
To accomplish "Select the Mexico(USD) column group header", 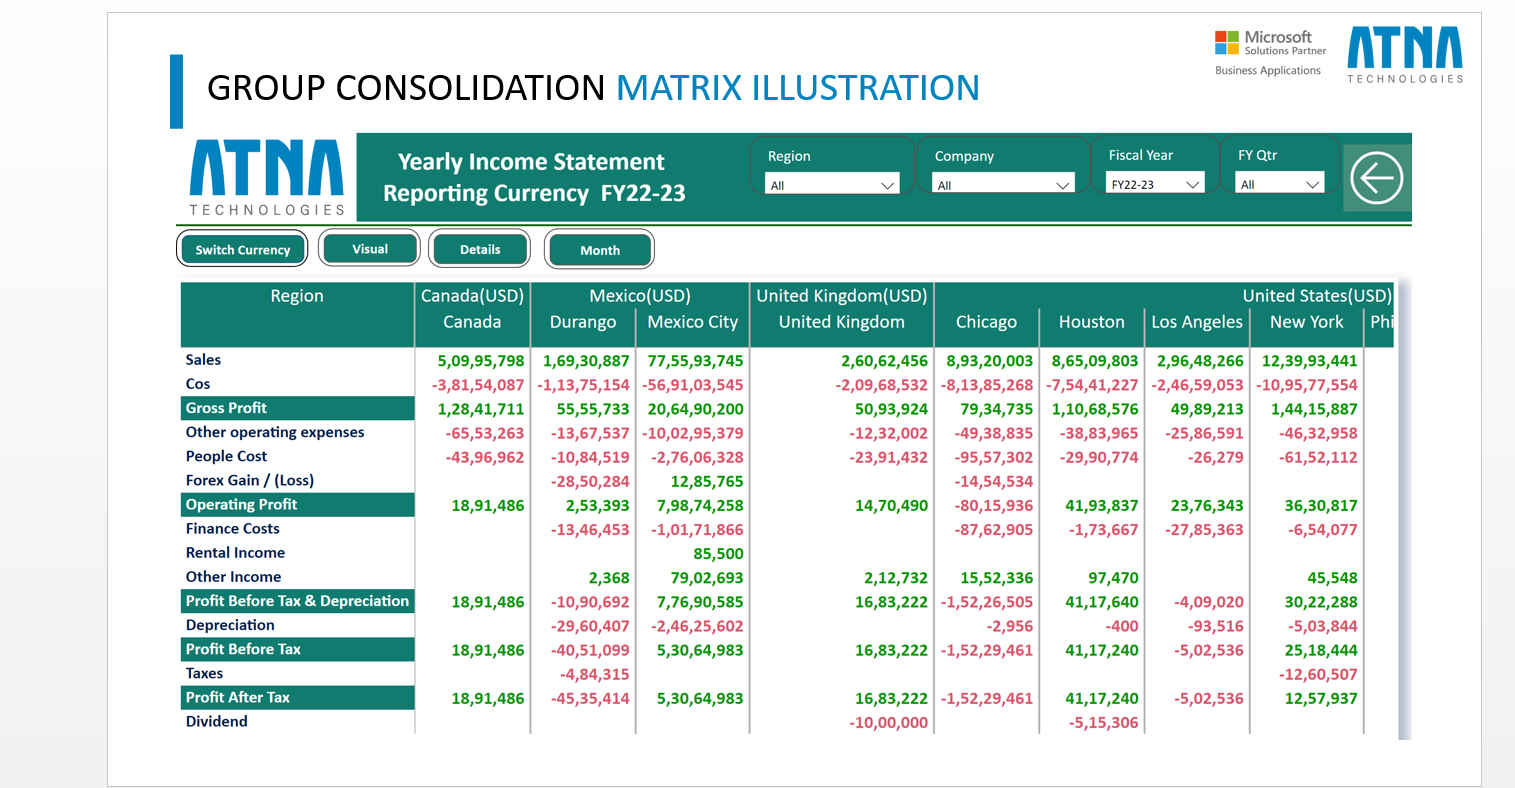I will tap(640, 296).
